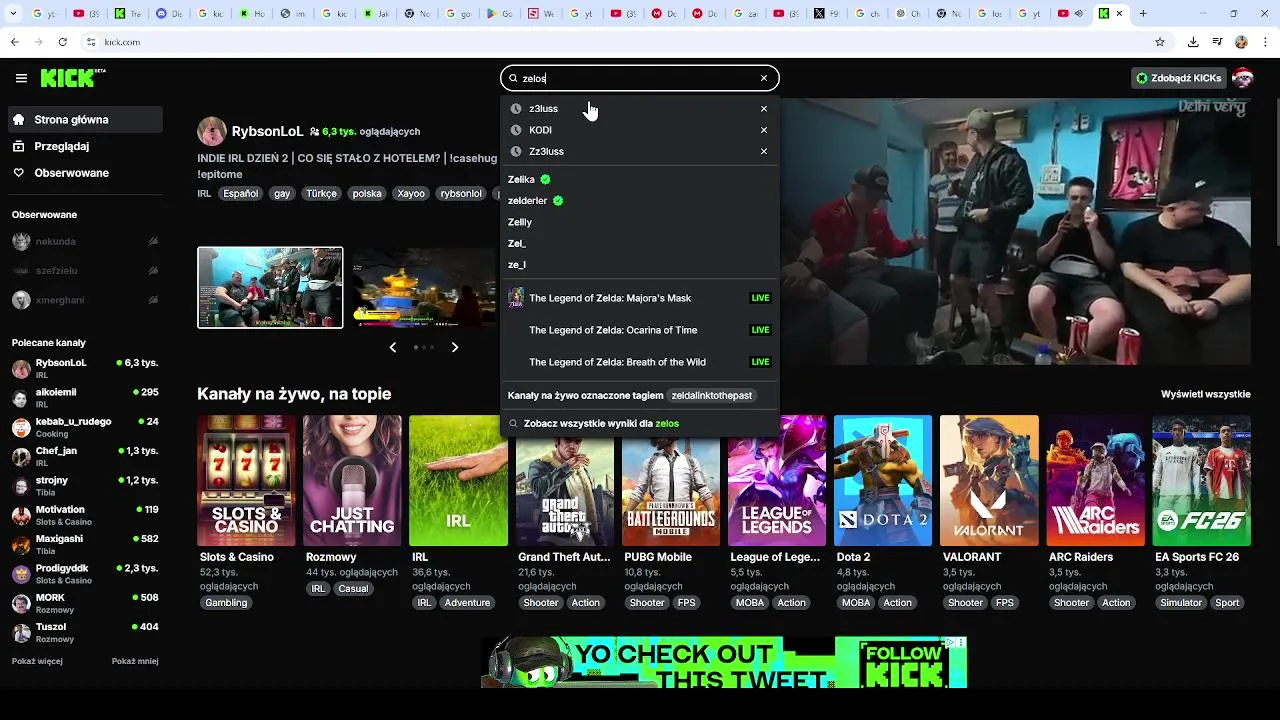Open Przeglądaj in sidebar
Viewport: 1280px width, 720px height.
85,146
